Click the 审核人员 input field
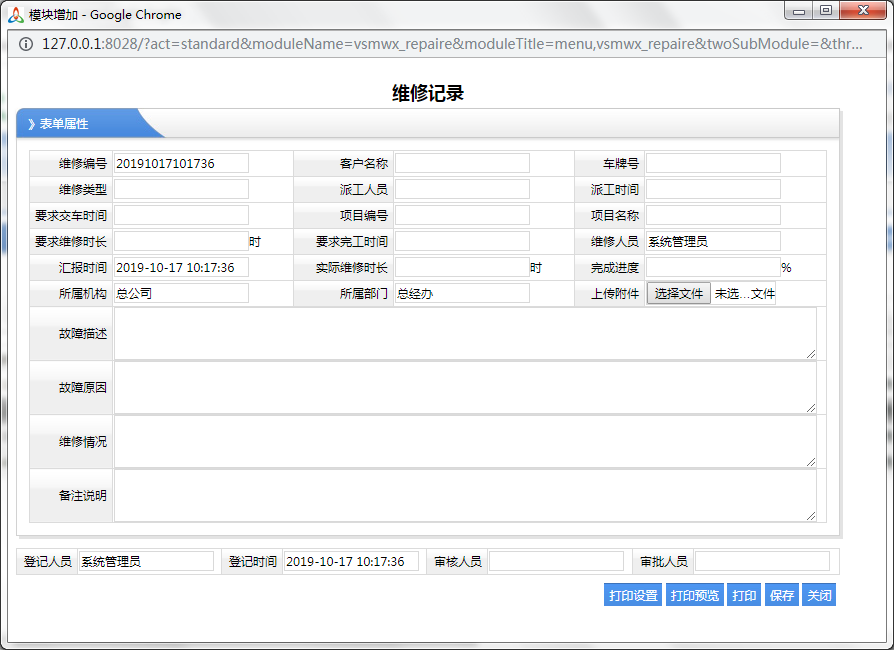Screen dimensions: 894x650 (x=556, y=562)
